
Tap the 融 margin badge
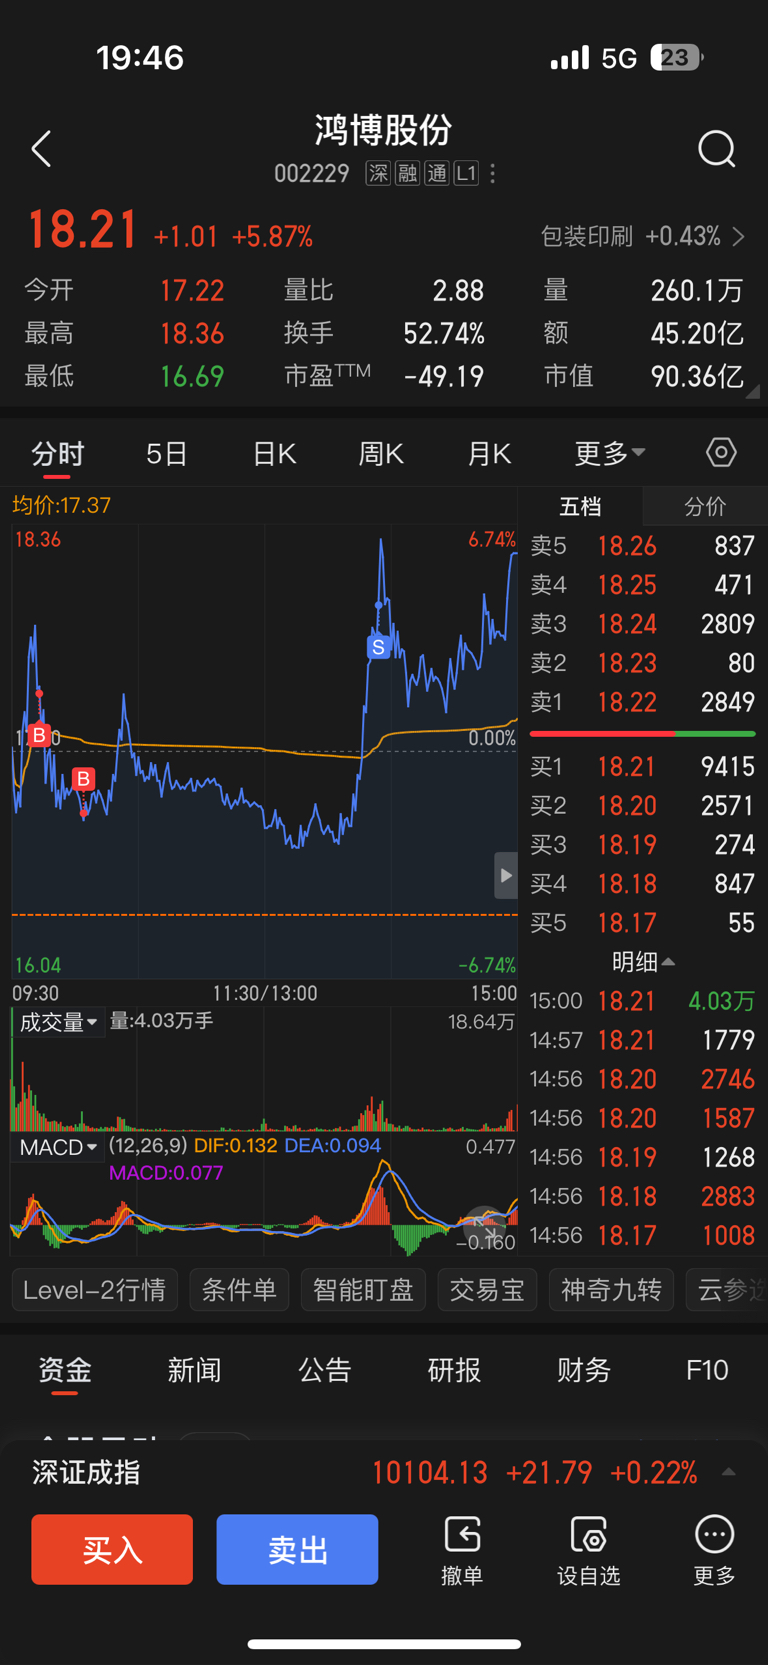(x=407, y=174)
